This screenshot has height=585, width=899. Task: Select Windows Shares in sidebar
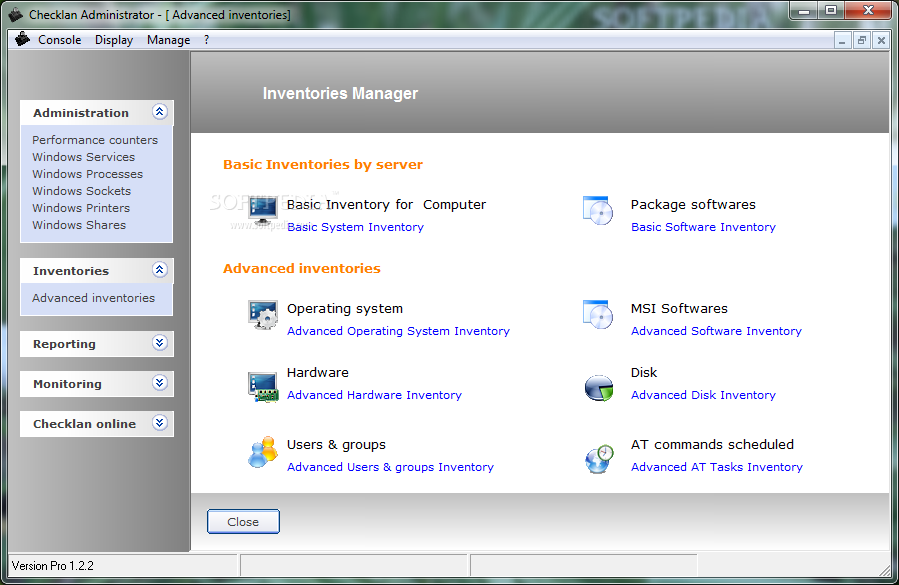pos(79,225)
